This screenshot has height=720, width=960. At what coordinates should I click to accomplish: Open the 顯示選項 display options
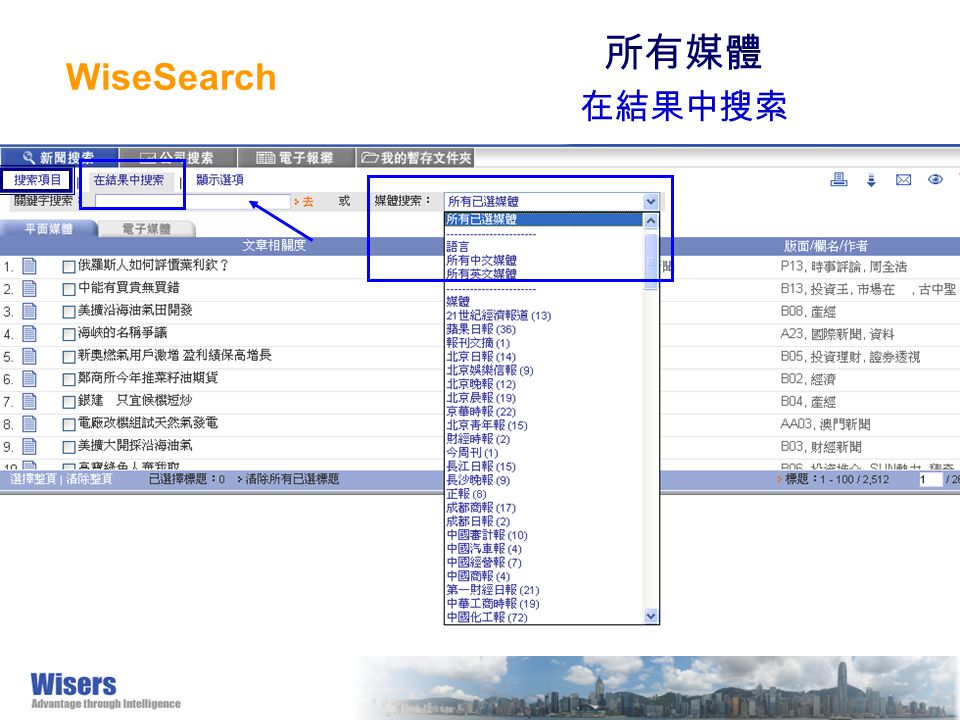(220, 180)
